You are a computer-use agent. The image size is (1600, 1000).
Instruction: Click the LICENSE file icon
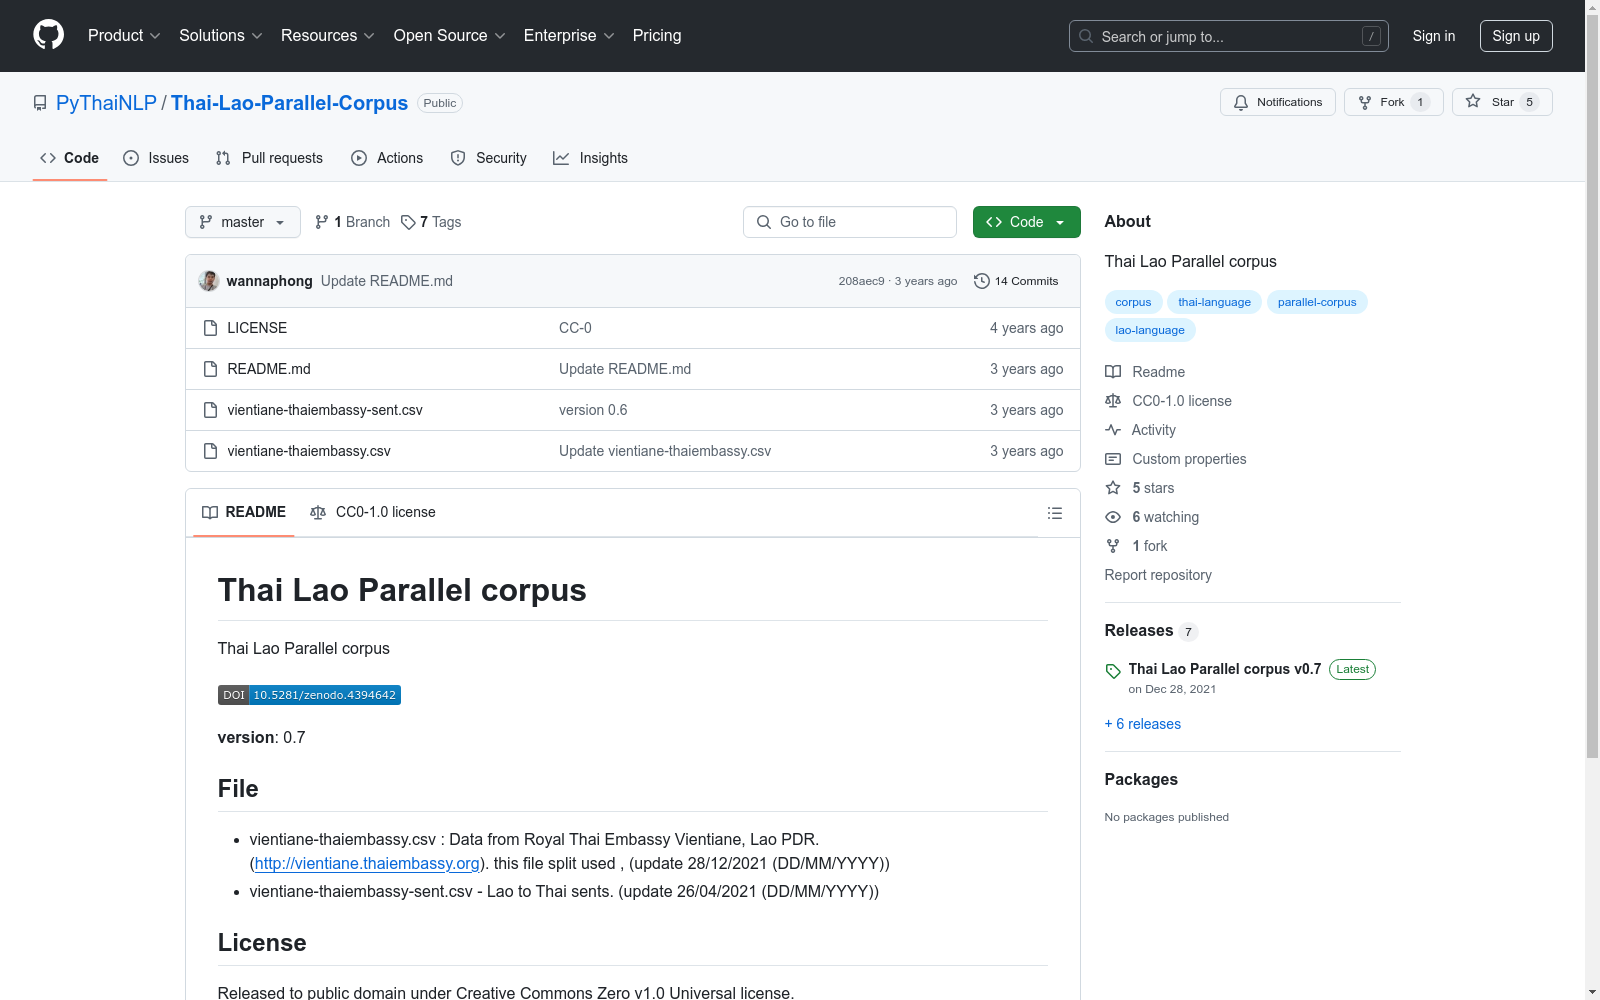coord(210,328)
